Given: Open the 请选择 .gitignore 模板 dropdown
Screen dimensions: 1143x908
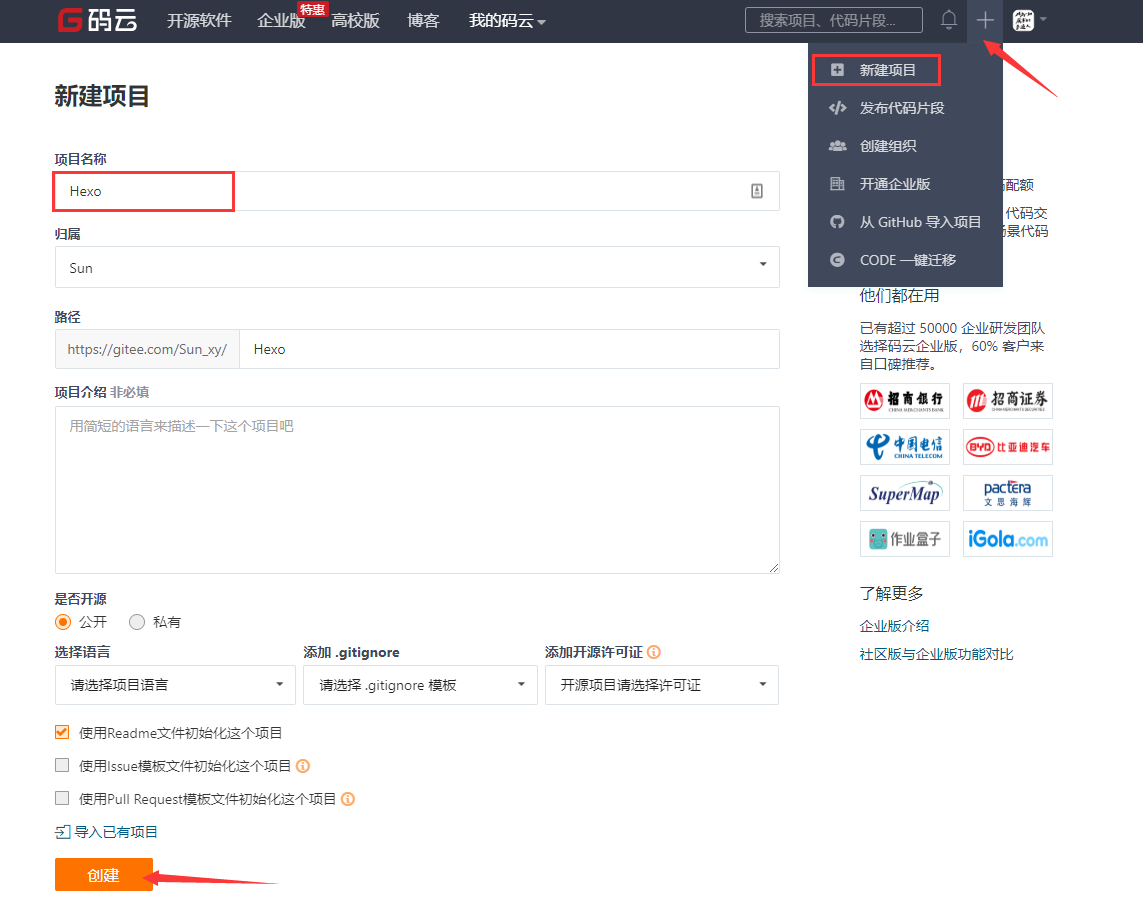Looking at the screenshot, I should pos(420,685).
